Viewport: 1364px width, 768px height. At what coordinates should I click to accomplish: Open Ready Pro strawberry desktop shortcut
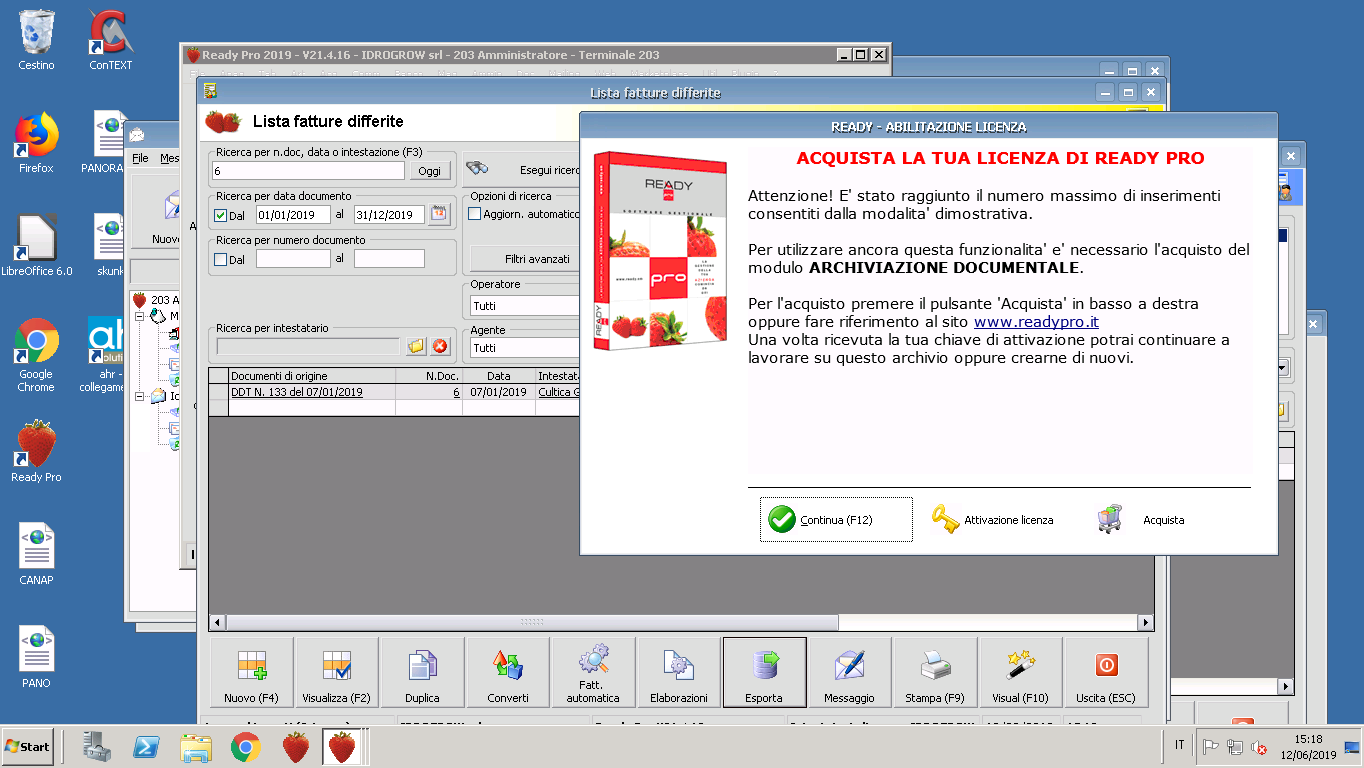coord(36,452)
